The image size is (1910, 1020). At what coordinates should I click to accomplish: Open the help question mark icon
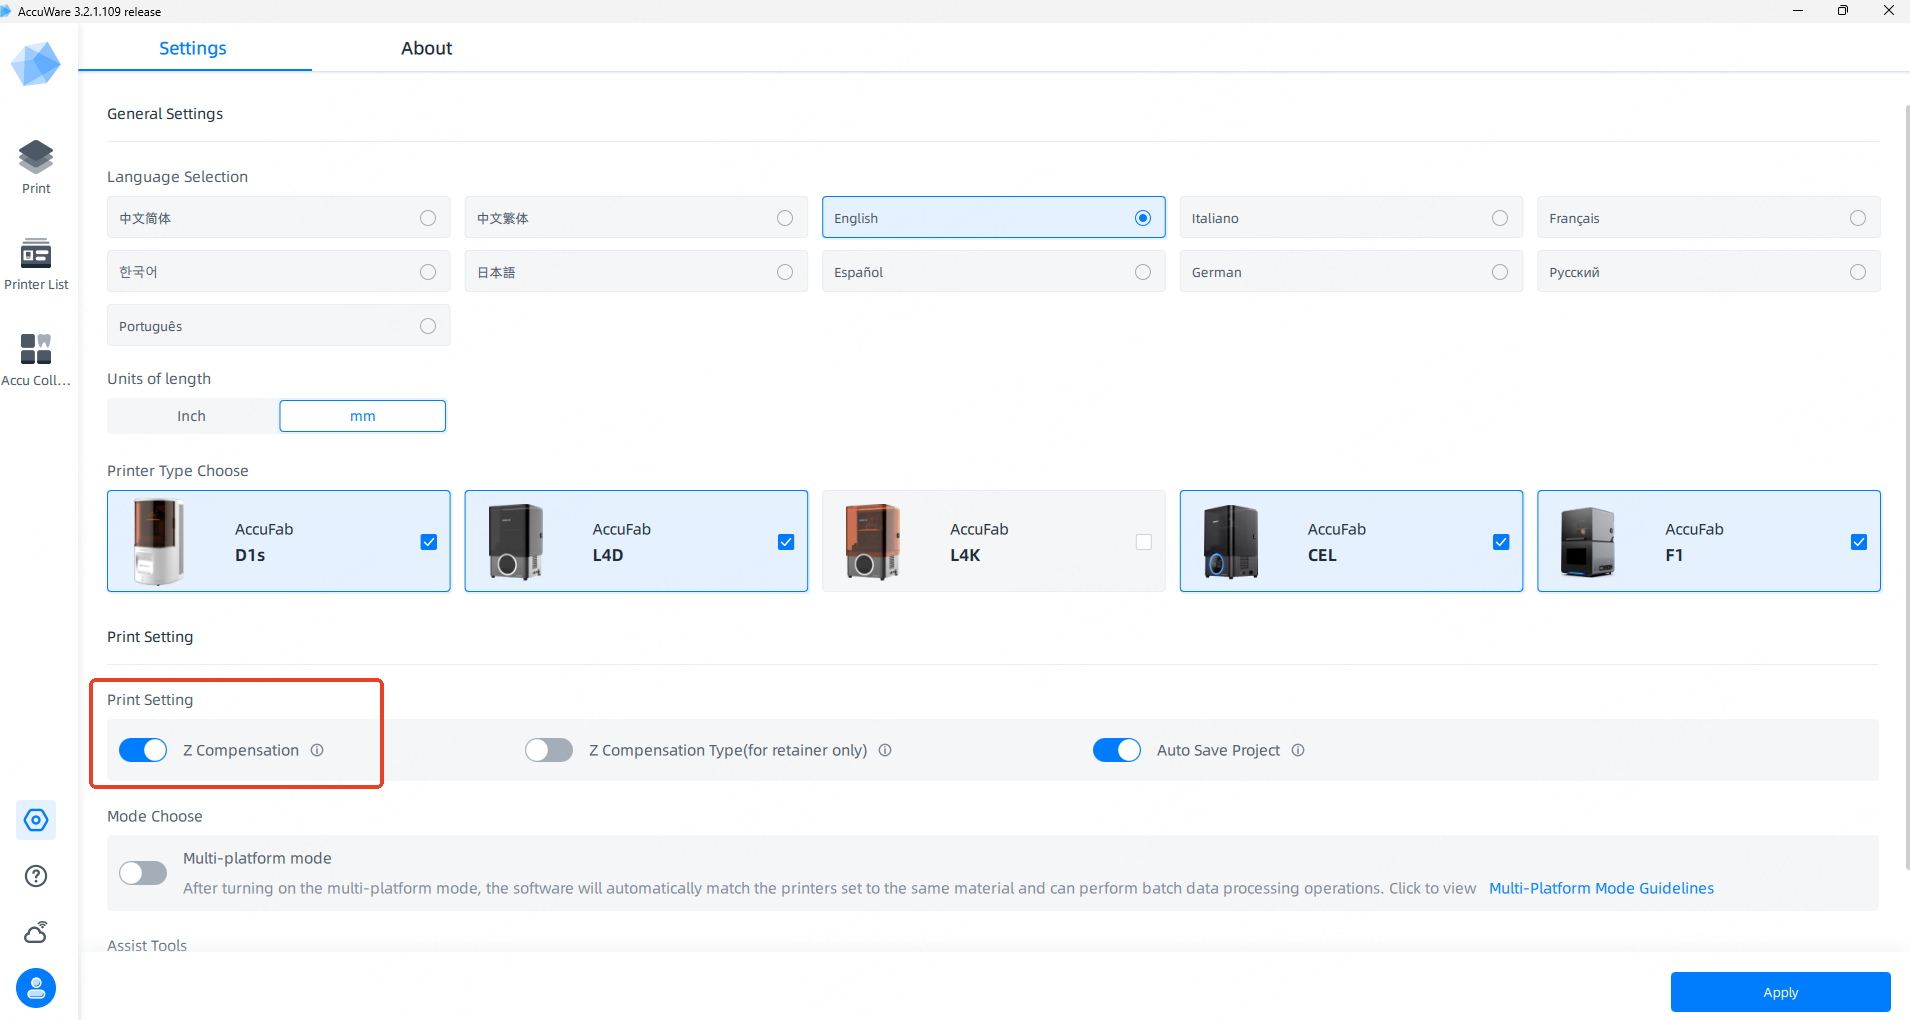36,876
